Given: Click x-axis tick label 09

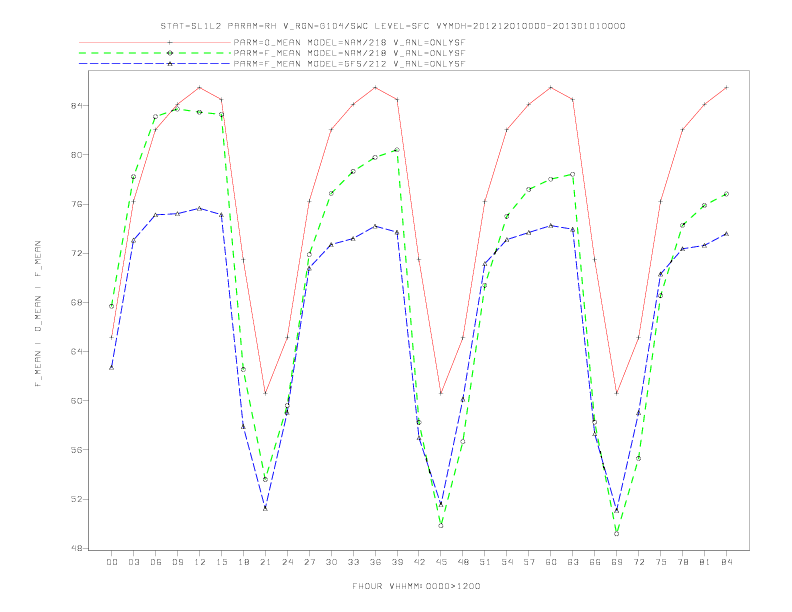Looking at the screenshot, I should 177,562.
